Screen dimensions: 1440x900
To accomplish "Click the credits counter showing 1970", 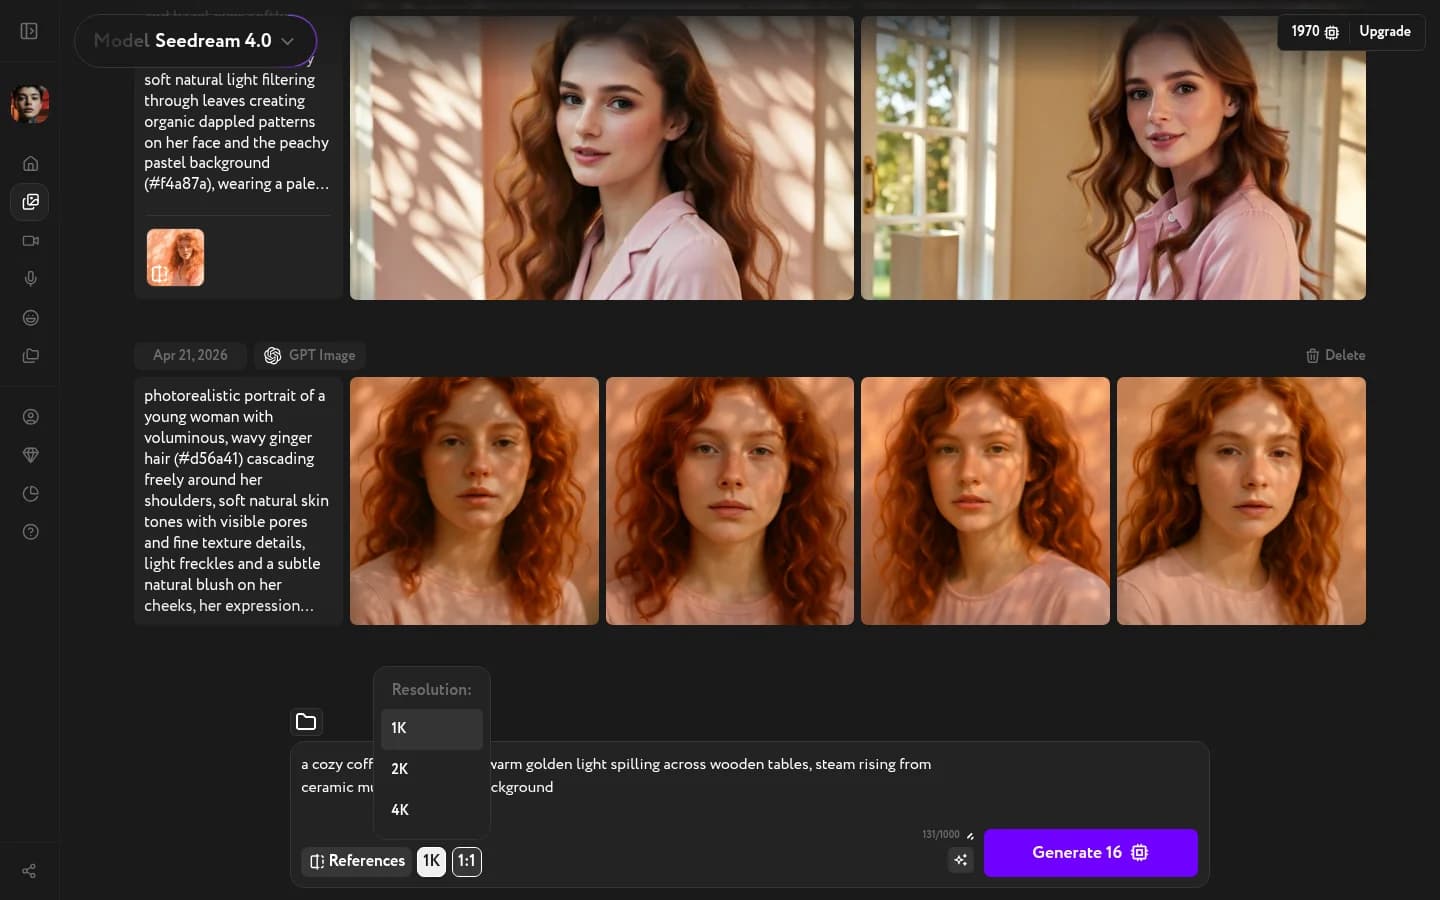I will [x=1313, y=32].
